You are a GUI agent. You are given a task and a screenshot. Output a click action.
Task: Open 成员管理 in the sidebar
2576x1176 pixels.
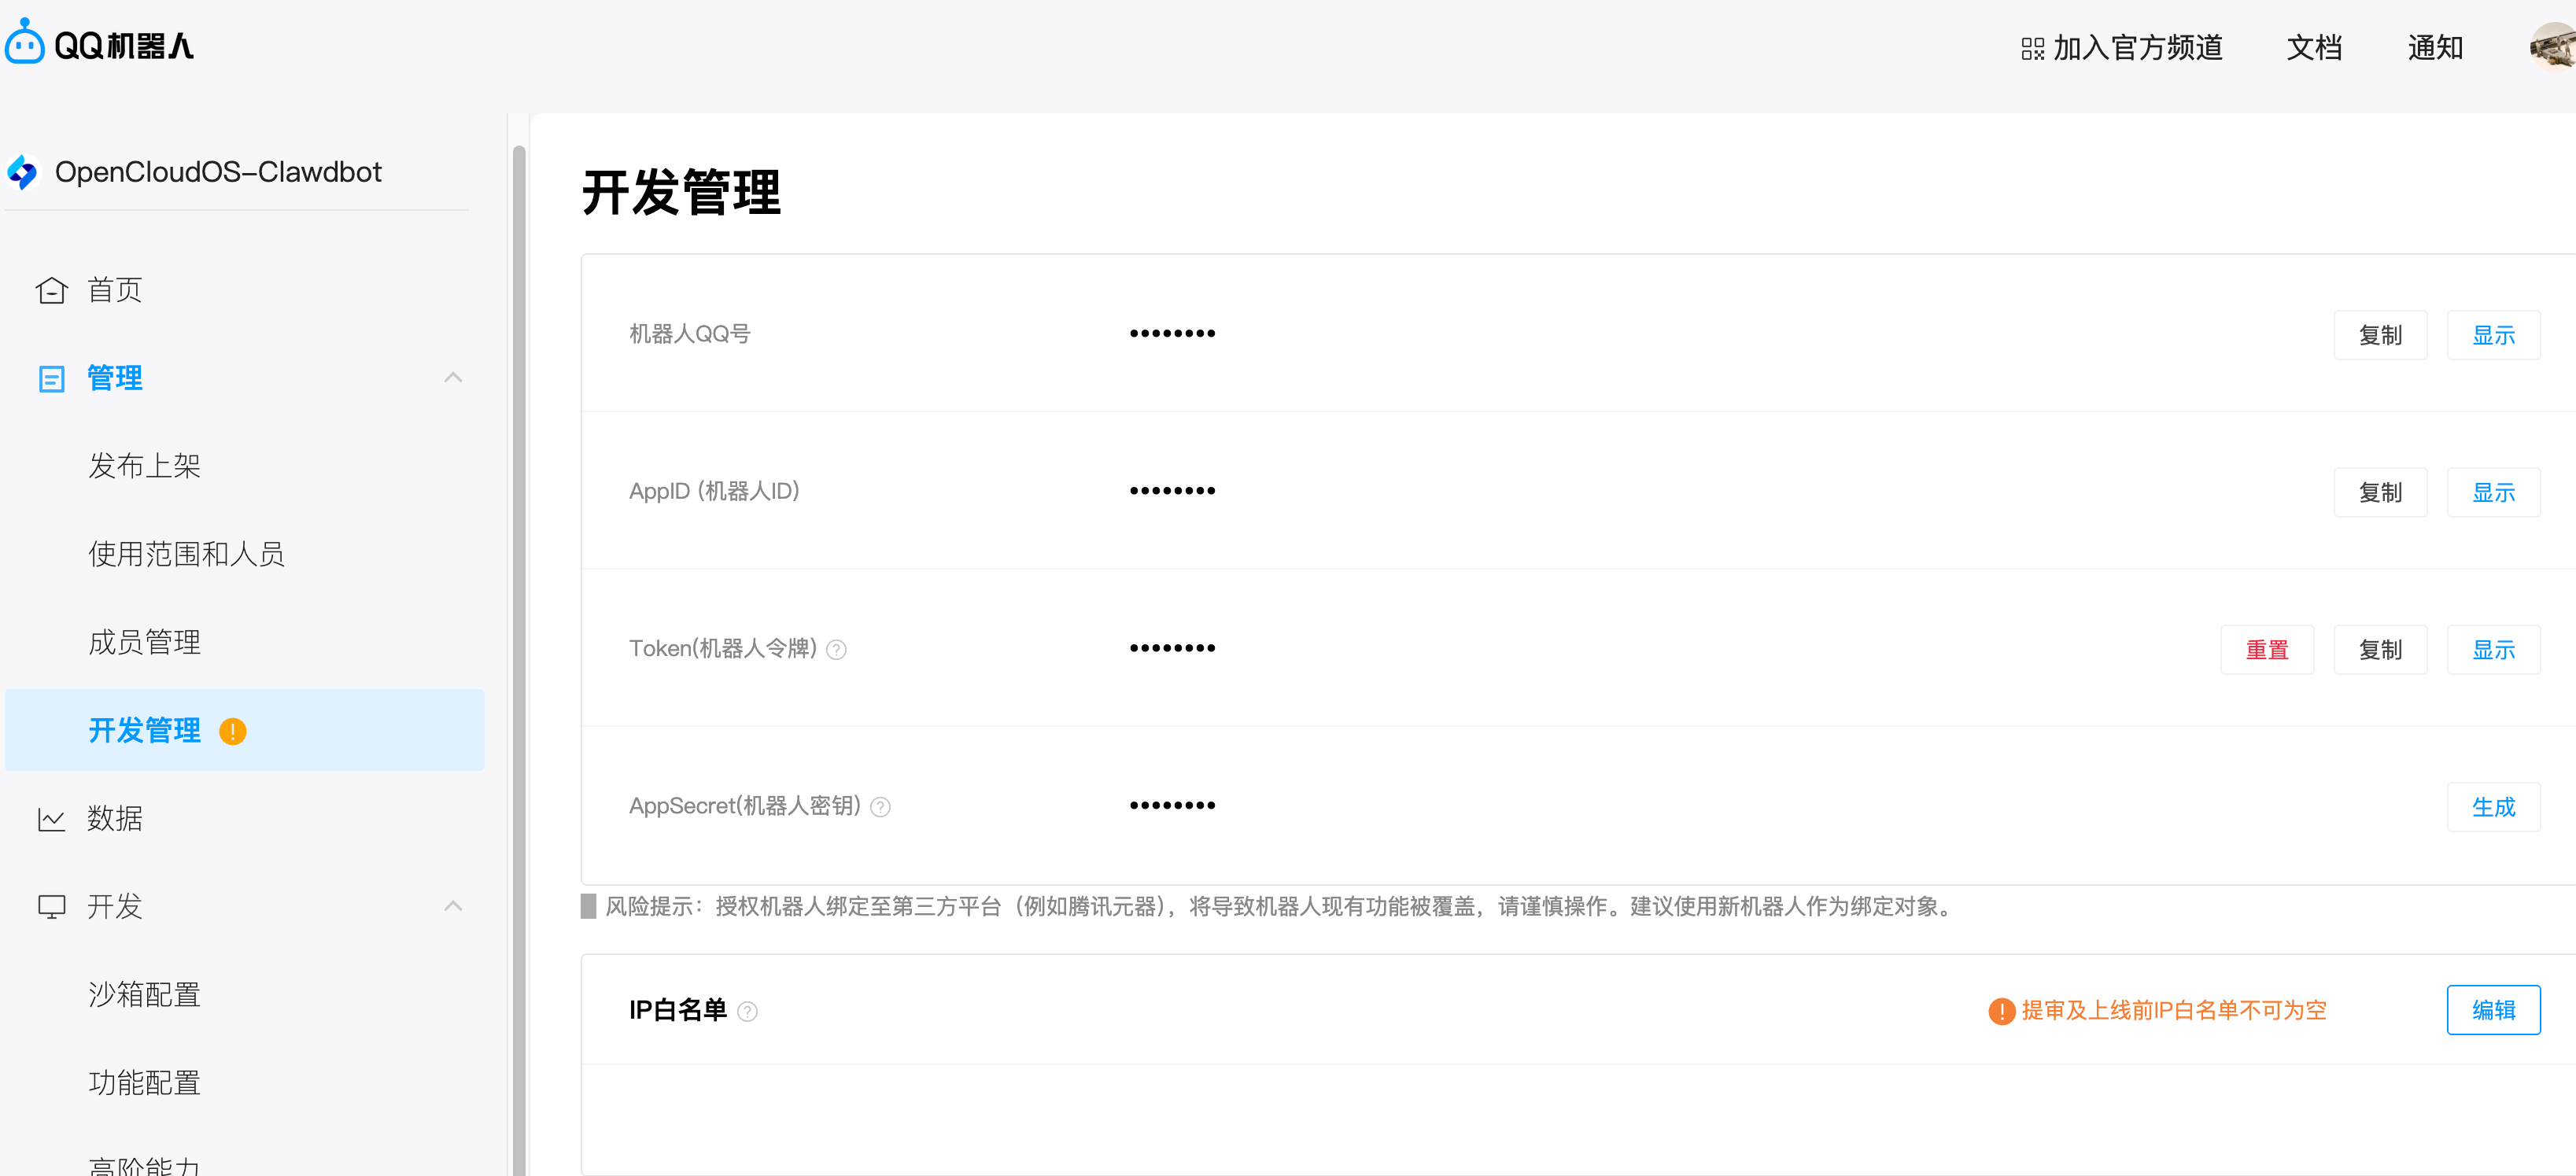pos(144,642)
